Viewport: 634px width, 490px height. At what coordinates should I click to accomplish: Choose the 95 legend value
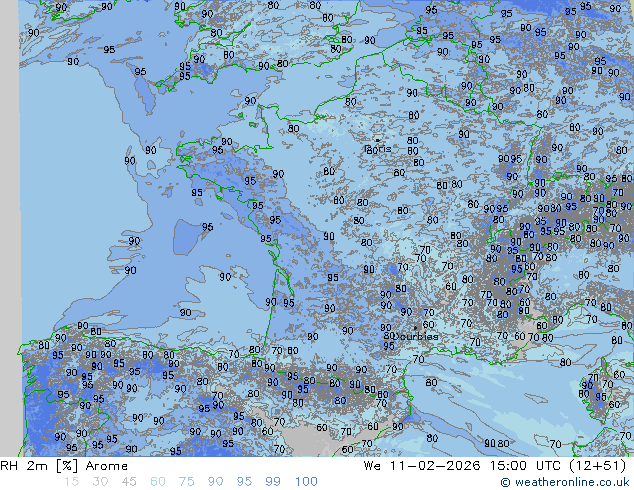pos(245,482)
